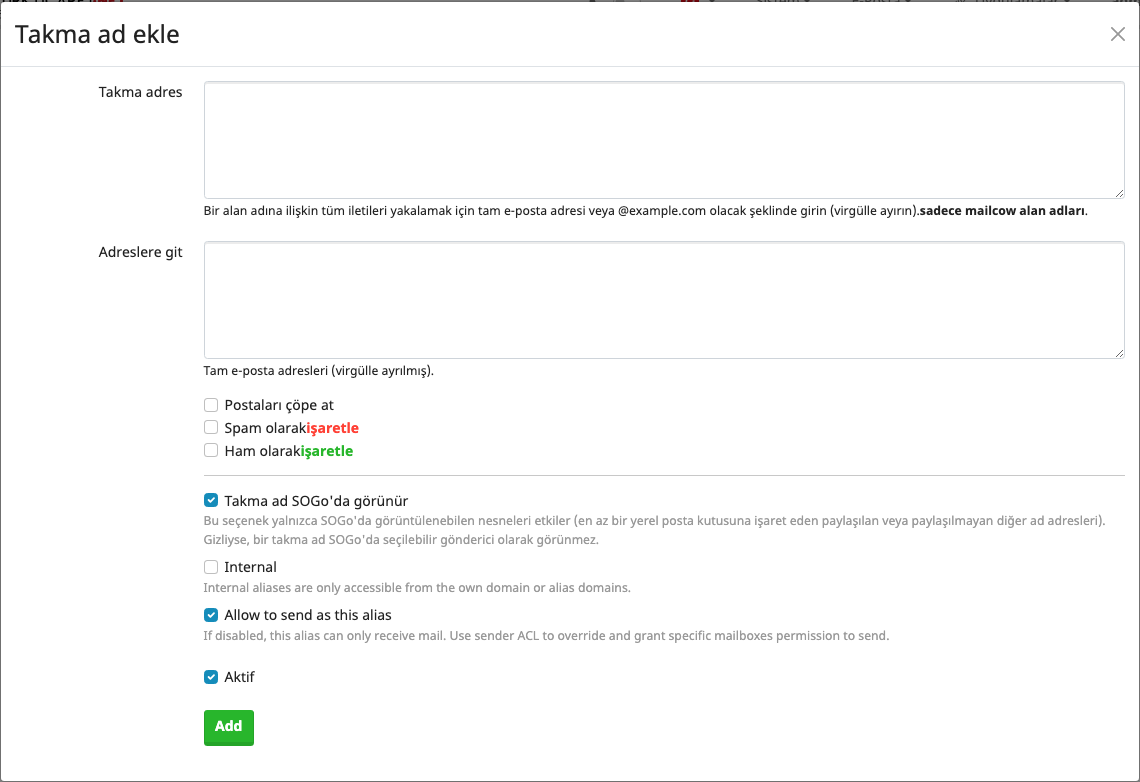
Task: Focus the Takma adres text area
Action: click(x=664, y=140)
